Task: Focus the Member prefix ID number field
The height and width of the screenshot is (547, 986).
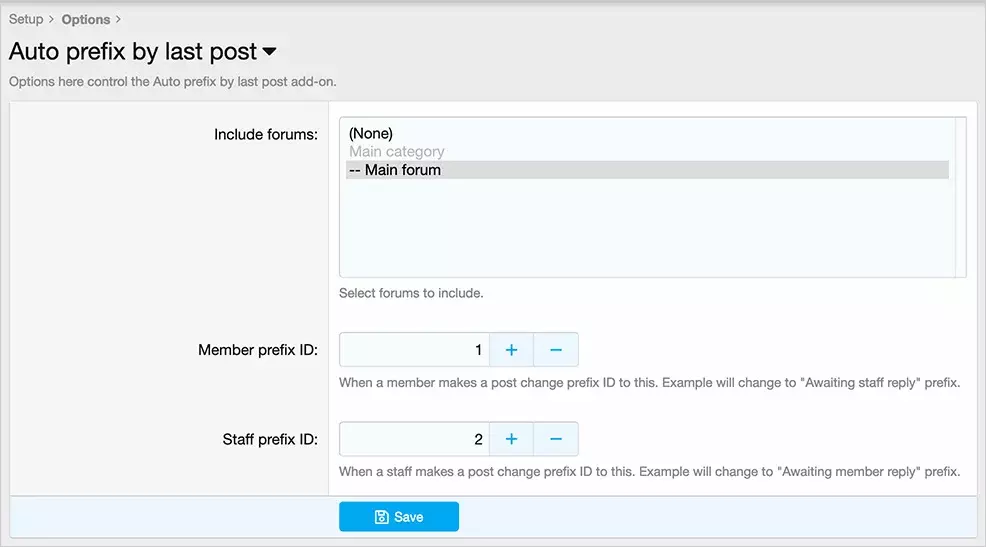Action: [x=414, y=350]
